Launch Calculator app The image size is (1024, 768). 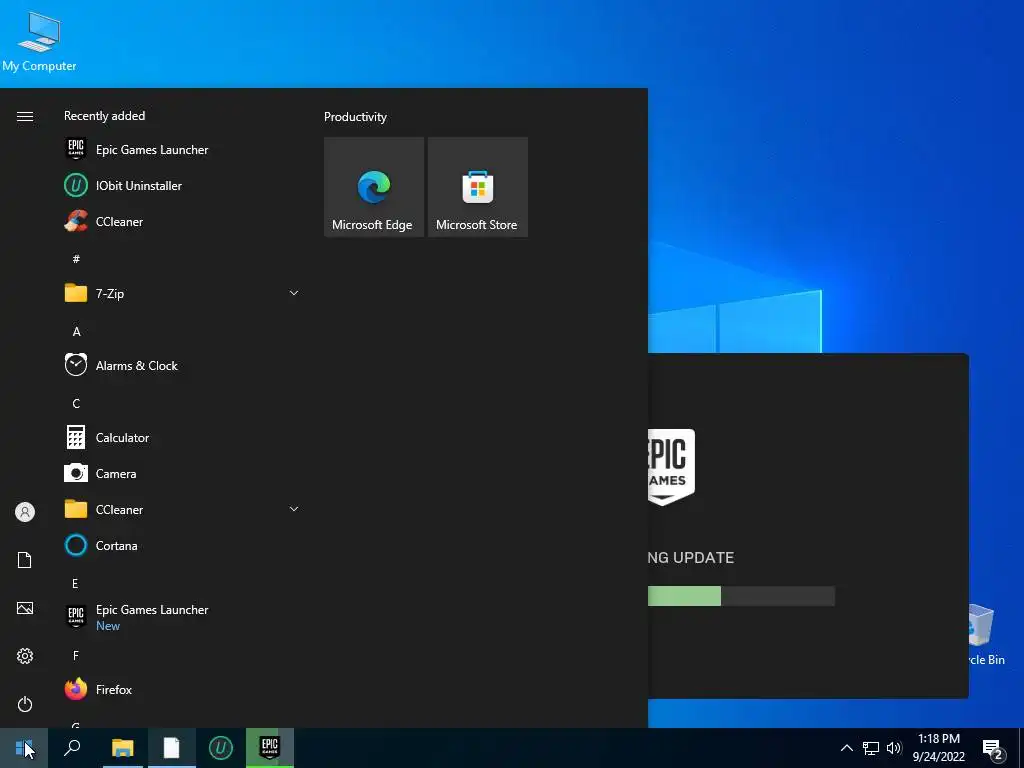182,438
